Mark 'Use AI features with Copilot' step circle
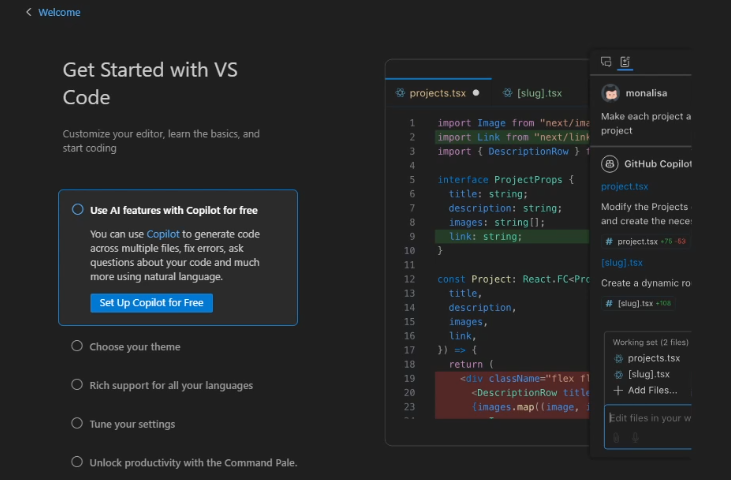The width and height of the screenshot is (731, 480). coord(77,210)
